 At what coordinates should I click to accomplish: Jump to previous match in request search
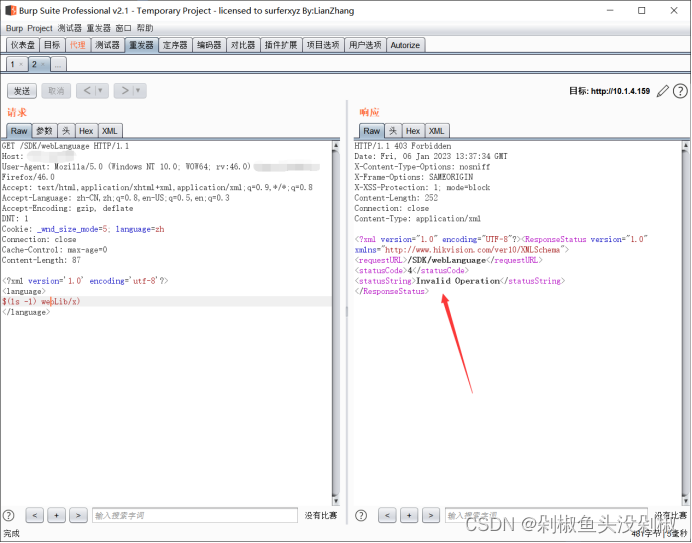34,515
